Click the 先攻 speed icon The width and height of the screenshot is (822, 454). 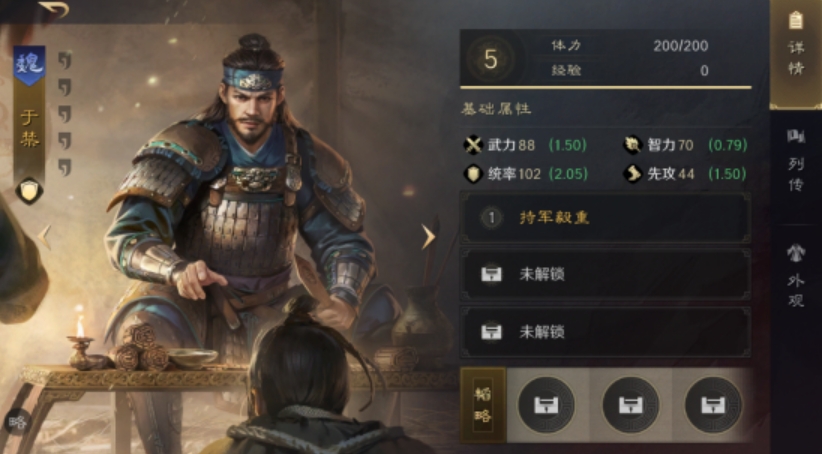click(x=633, y=174)
